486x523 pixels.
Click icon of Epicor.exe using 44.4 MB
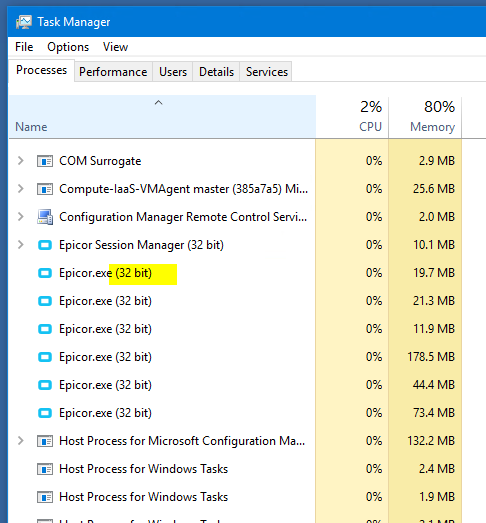coord(45,385)
